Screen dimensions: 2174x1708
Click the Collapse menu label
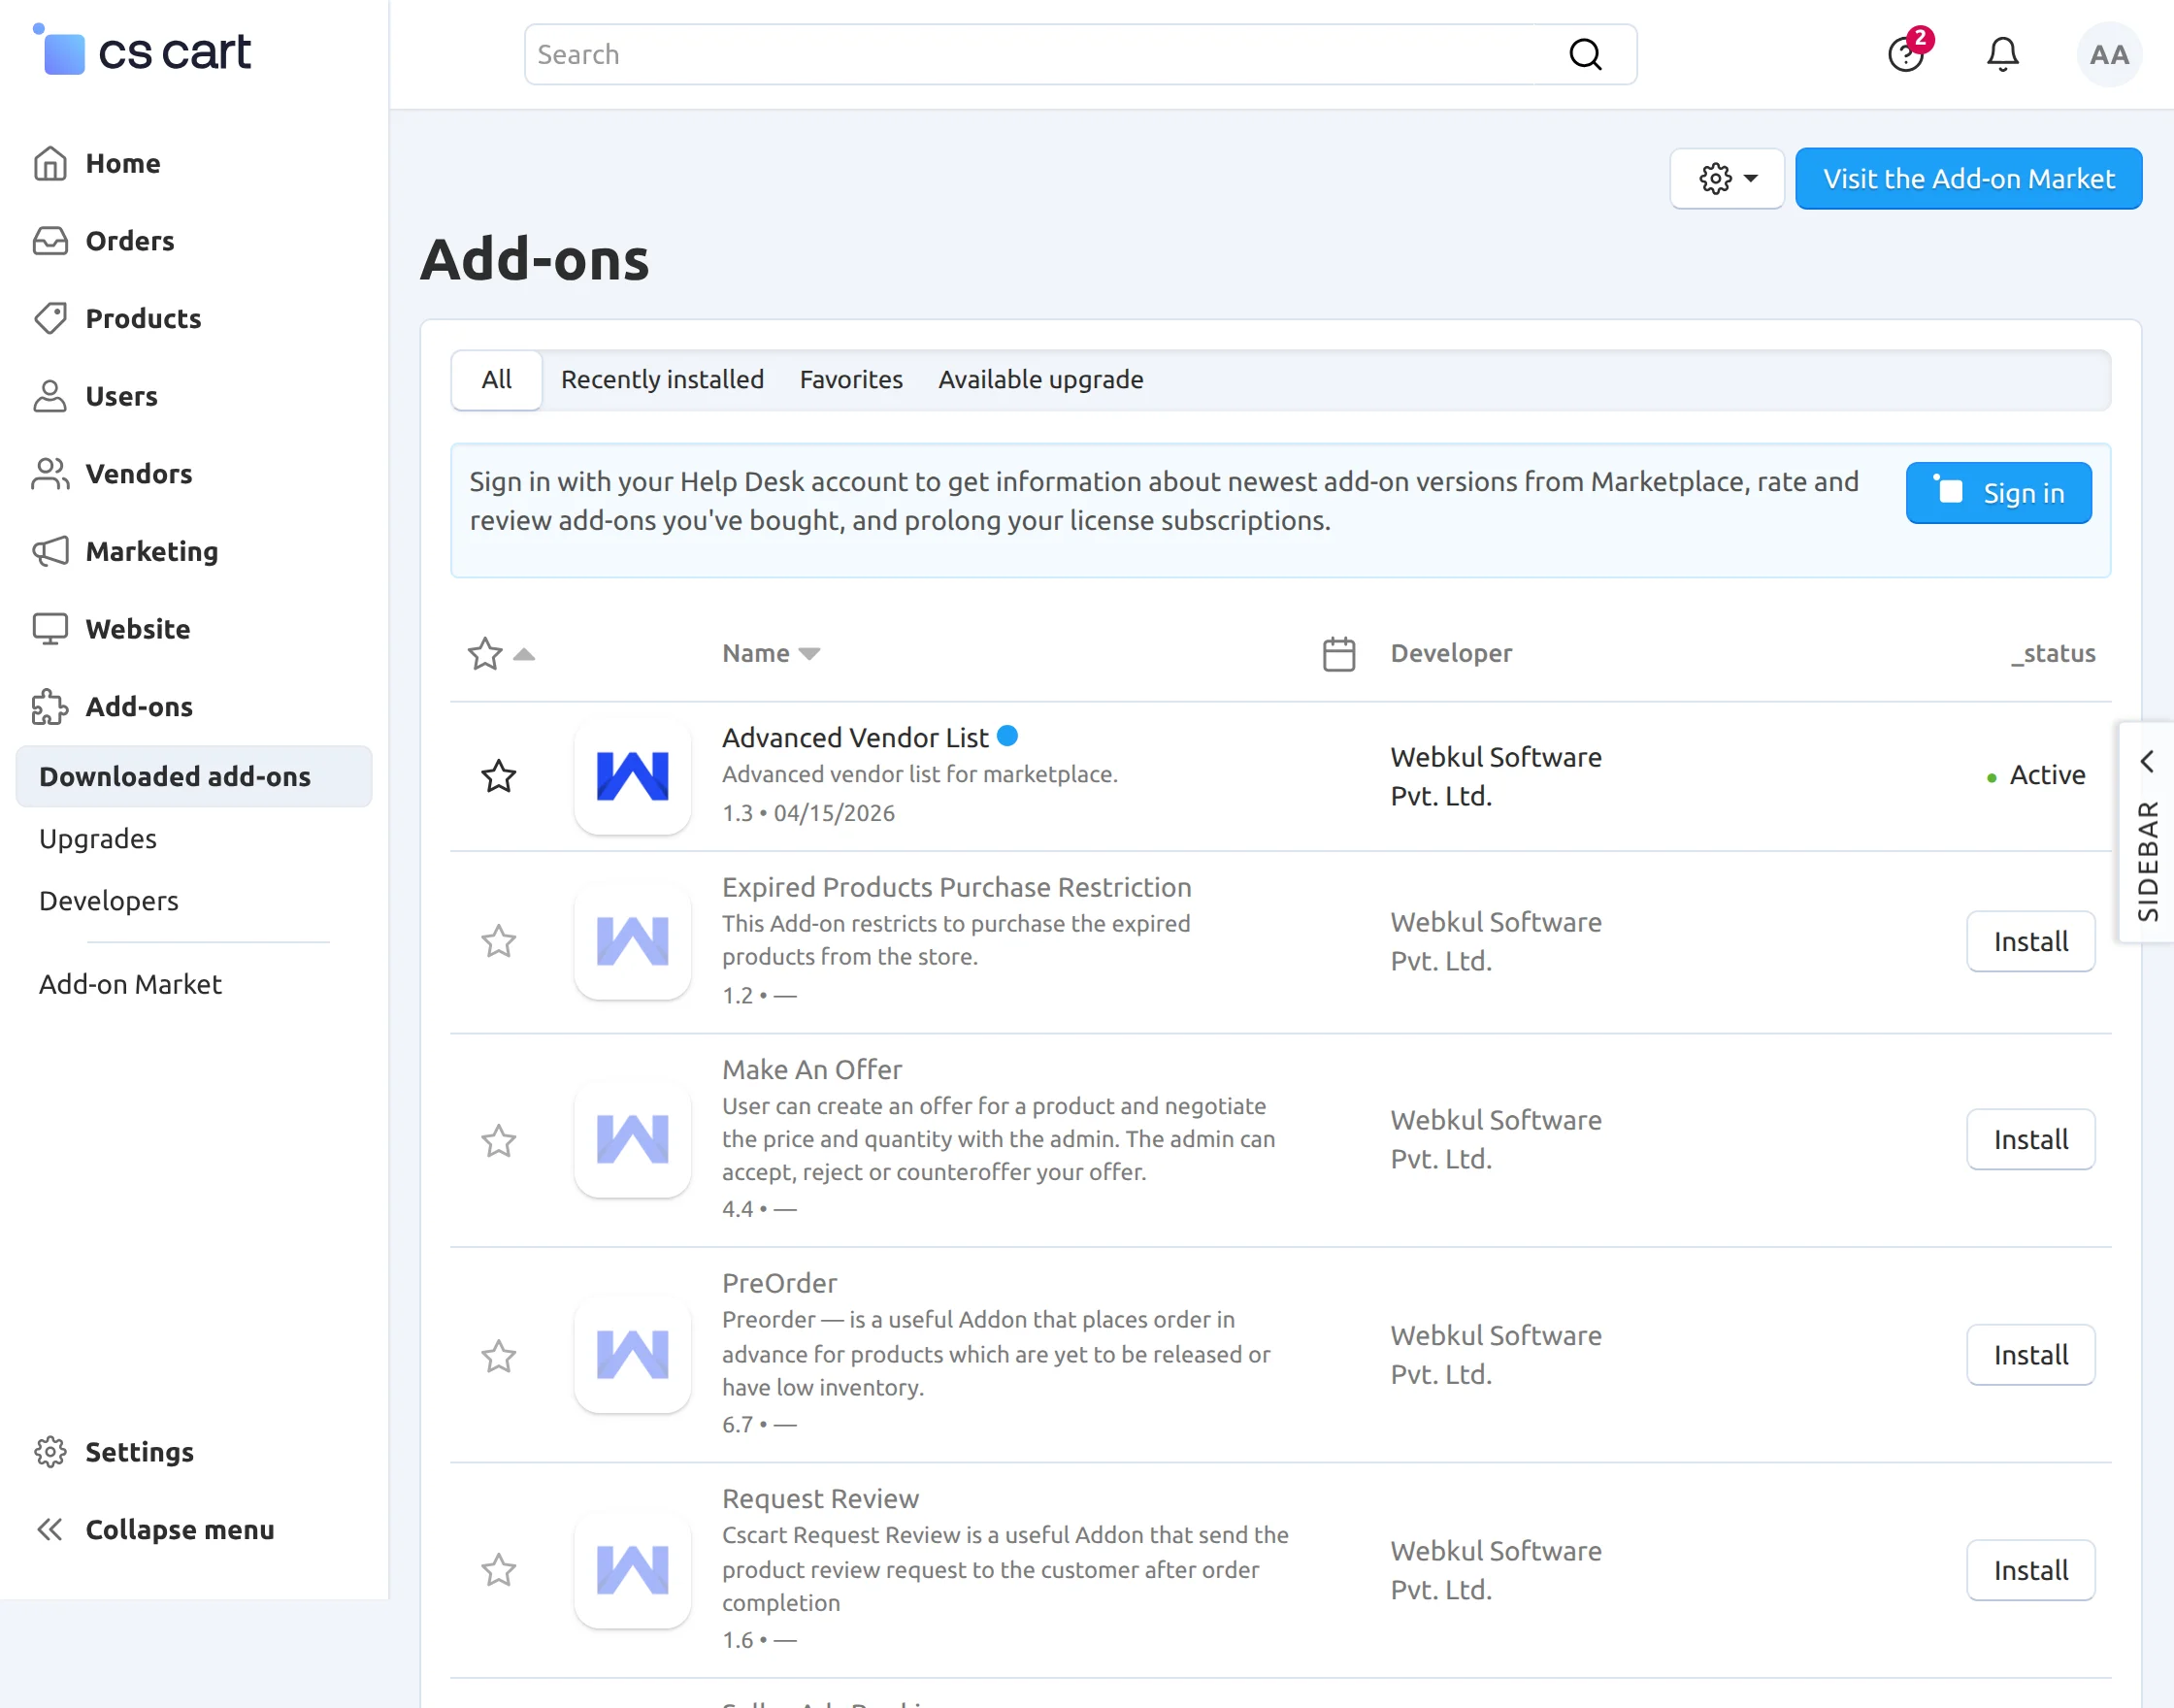(180, 1529)
